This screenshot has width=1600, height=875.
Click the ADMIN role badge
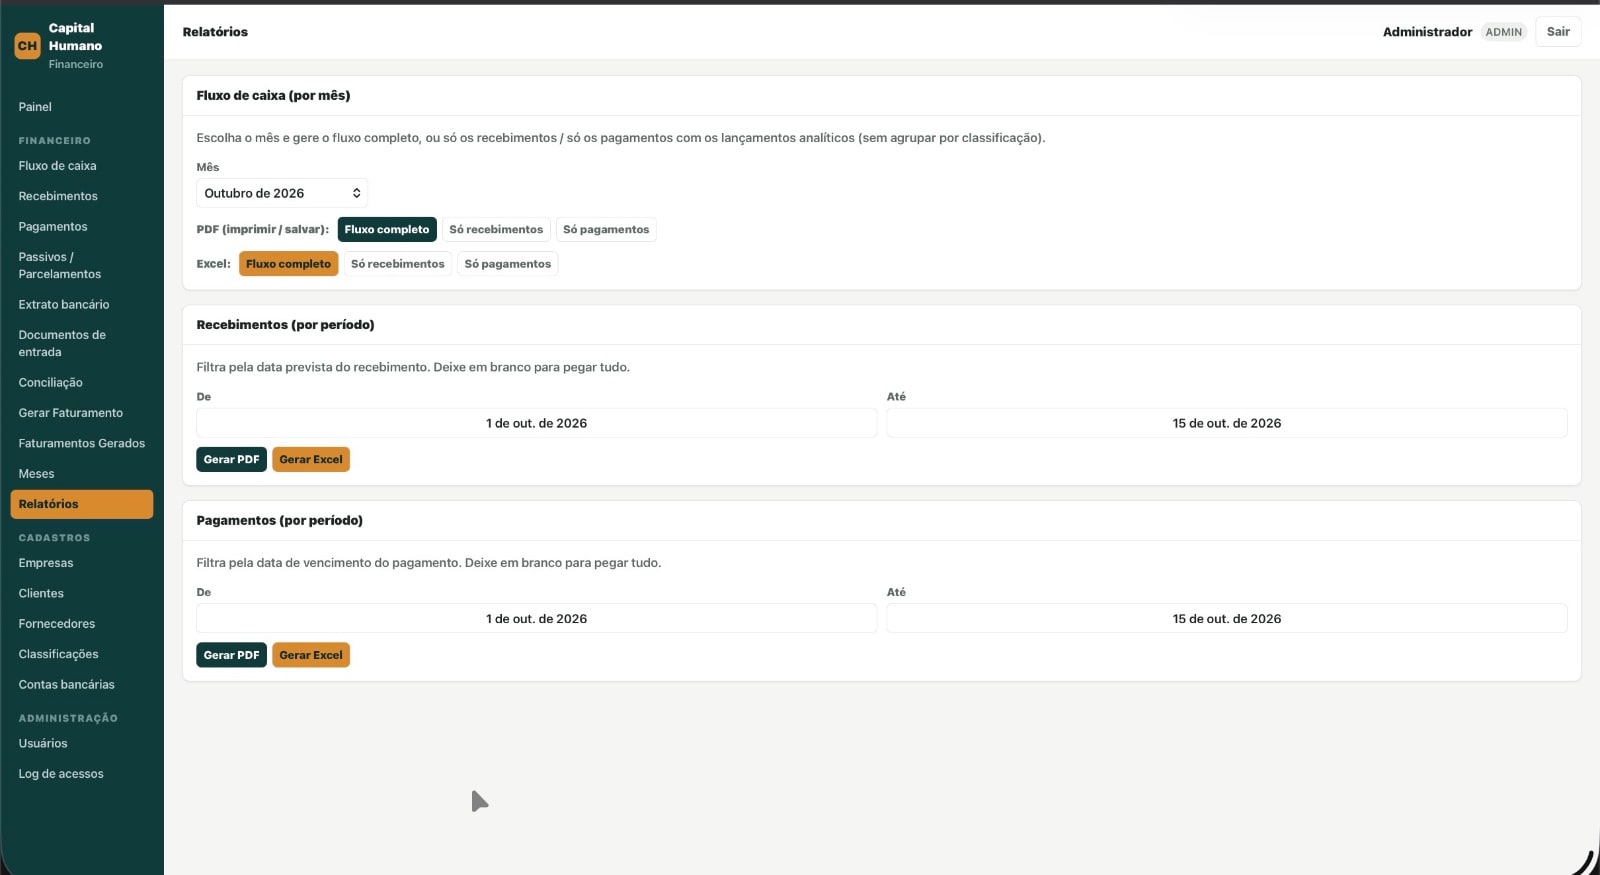tap(1503, 32)
